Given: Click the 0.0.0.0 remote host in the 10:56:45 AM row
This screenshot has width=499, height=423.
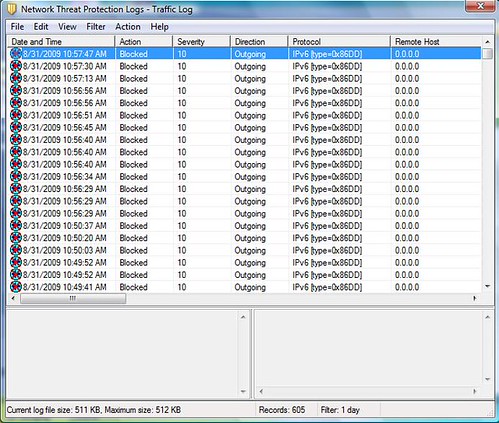Looking at the screenshot, I should pyautogui.click(x=407, y=128).
